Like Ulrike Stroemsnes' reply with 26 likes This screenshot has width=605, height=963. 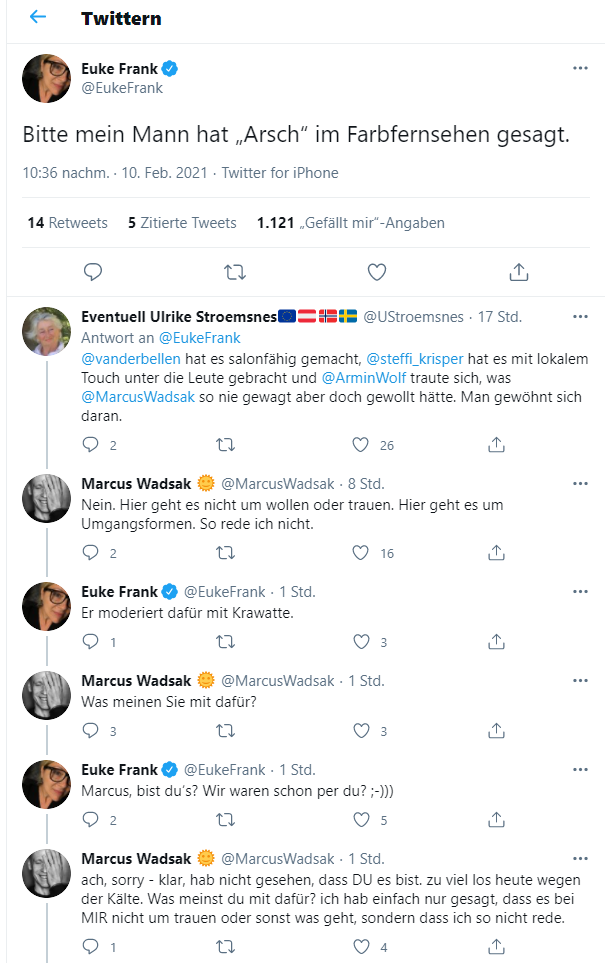coord(361,445)
